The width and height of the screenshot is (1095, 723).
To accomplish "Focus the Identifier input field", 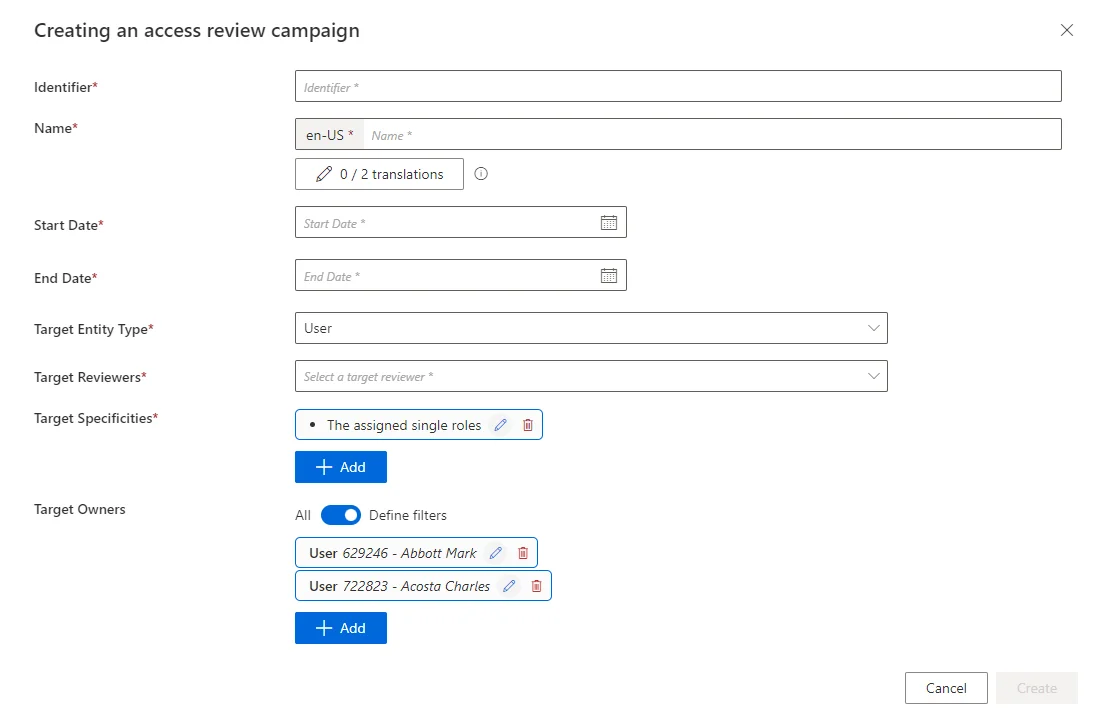I will [678, 86].
